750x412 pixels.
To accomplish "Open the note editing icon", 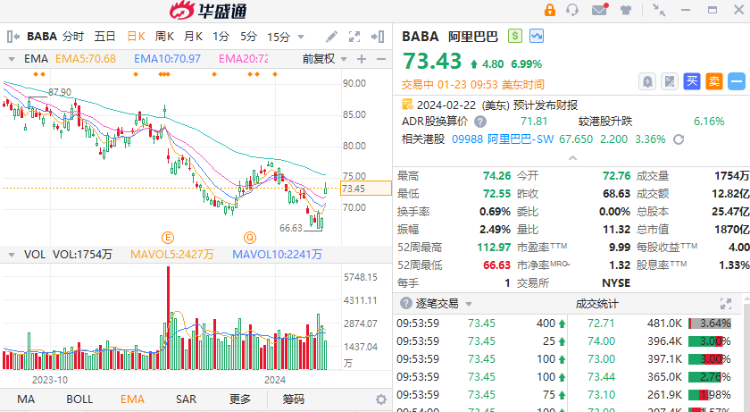I will tap(669, 81).
